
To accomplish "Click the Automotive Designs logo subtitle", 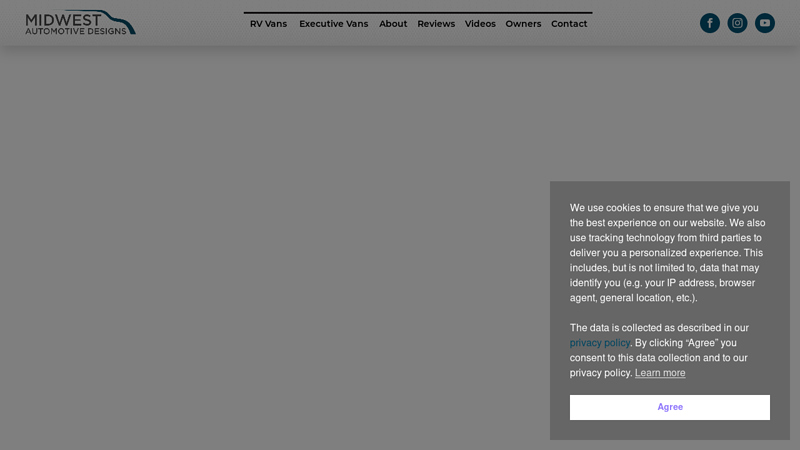I will 76,32.
